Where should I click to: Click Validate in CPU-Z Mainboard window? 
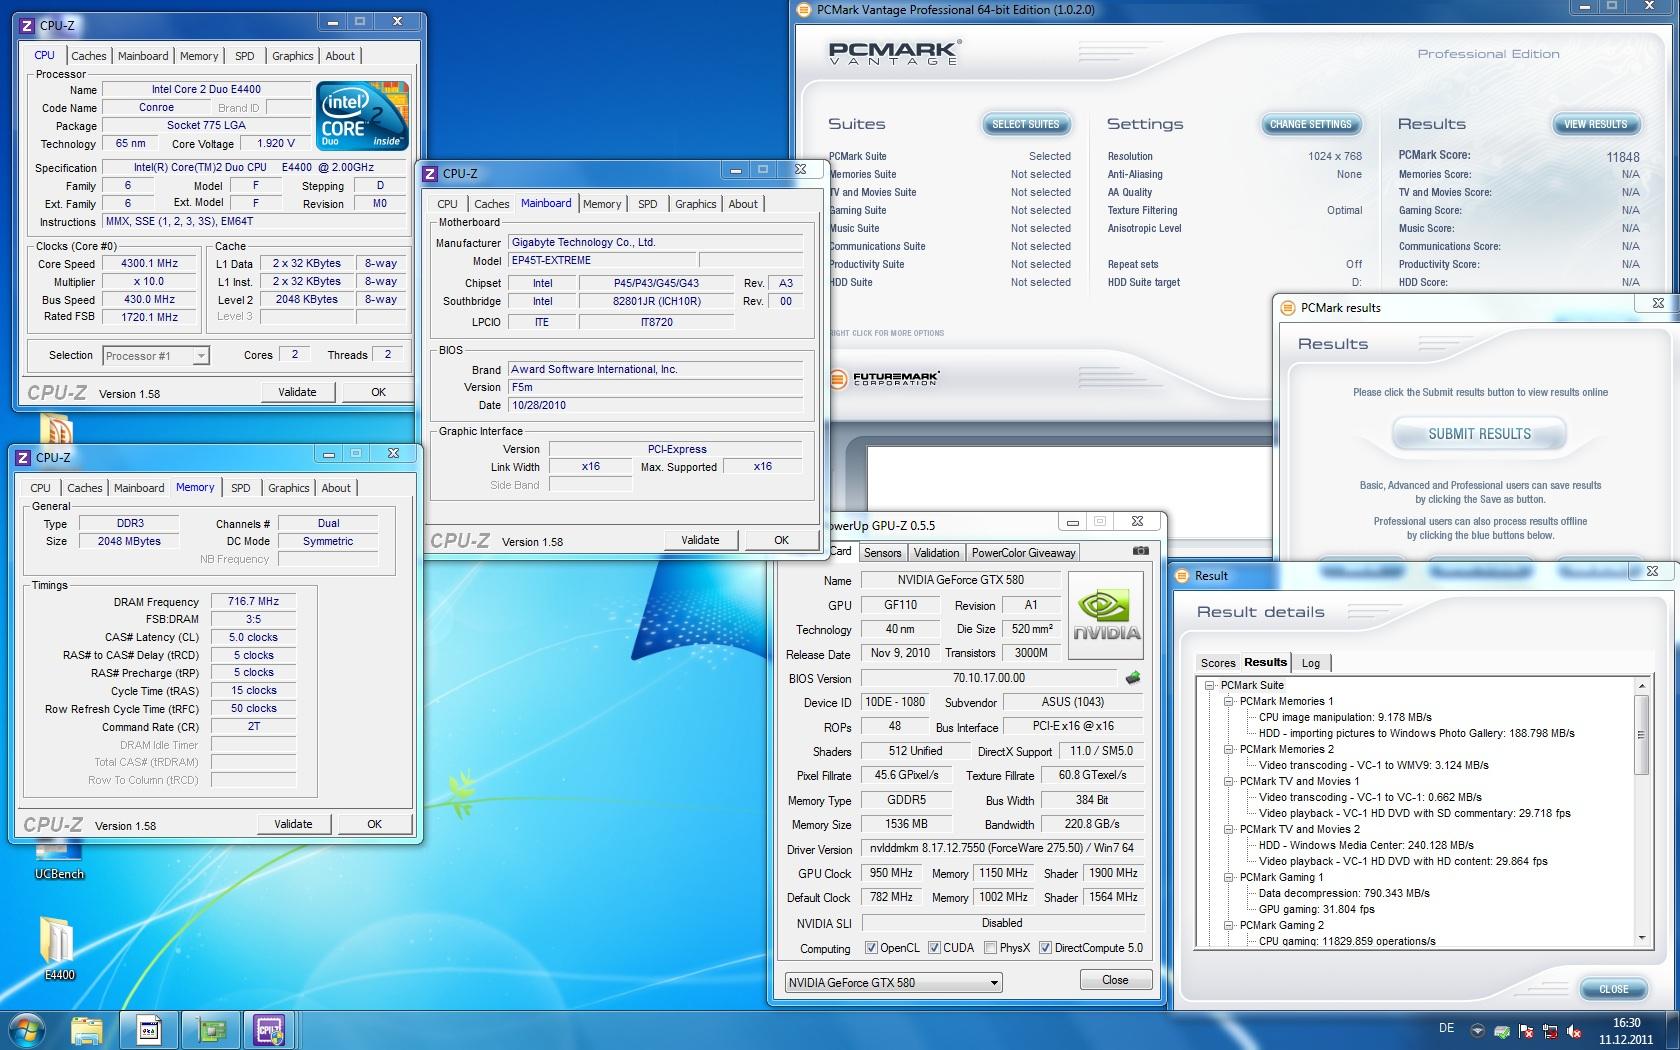(700, 540)
